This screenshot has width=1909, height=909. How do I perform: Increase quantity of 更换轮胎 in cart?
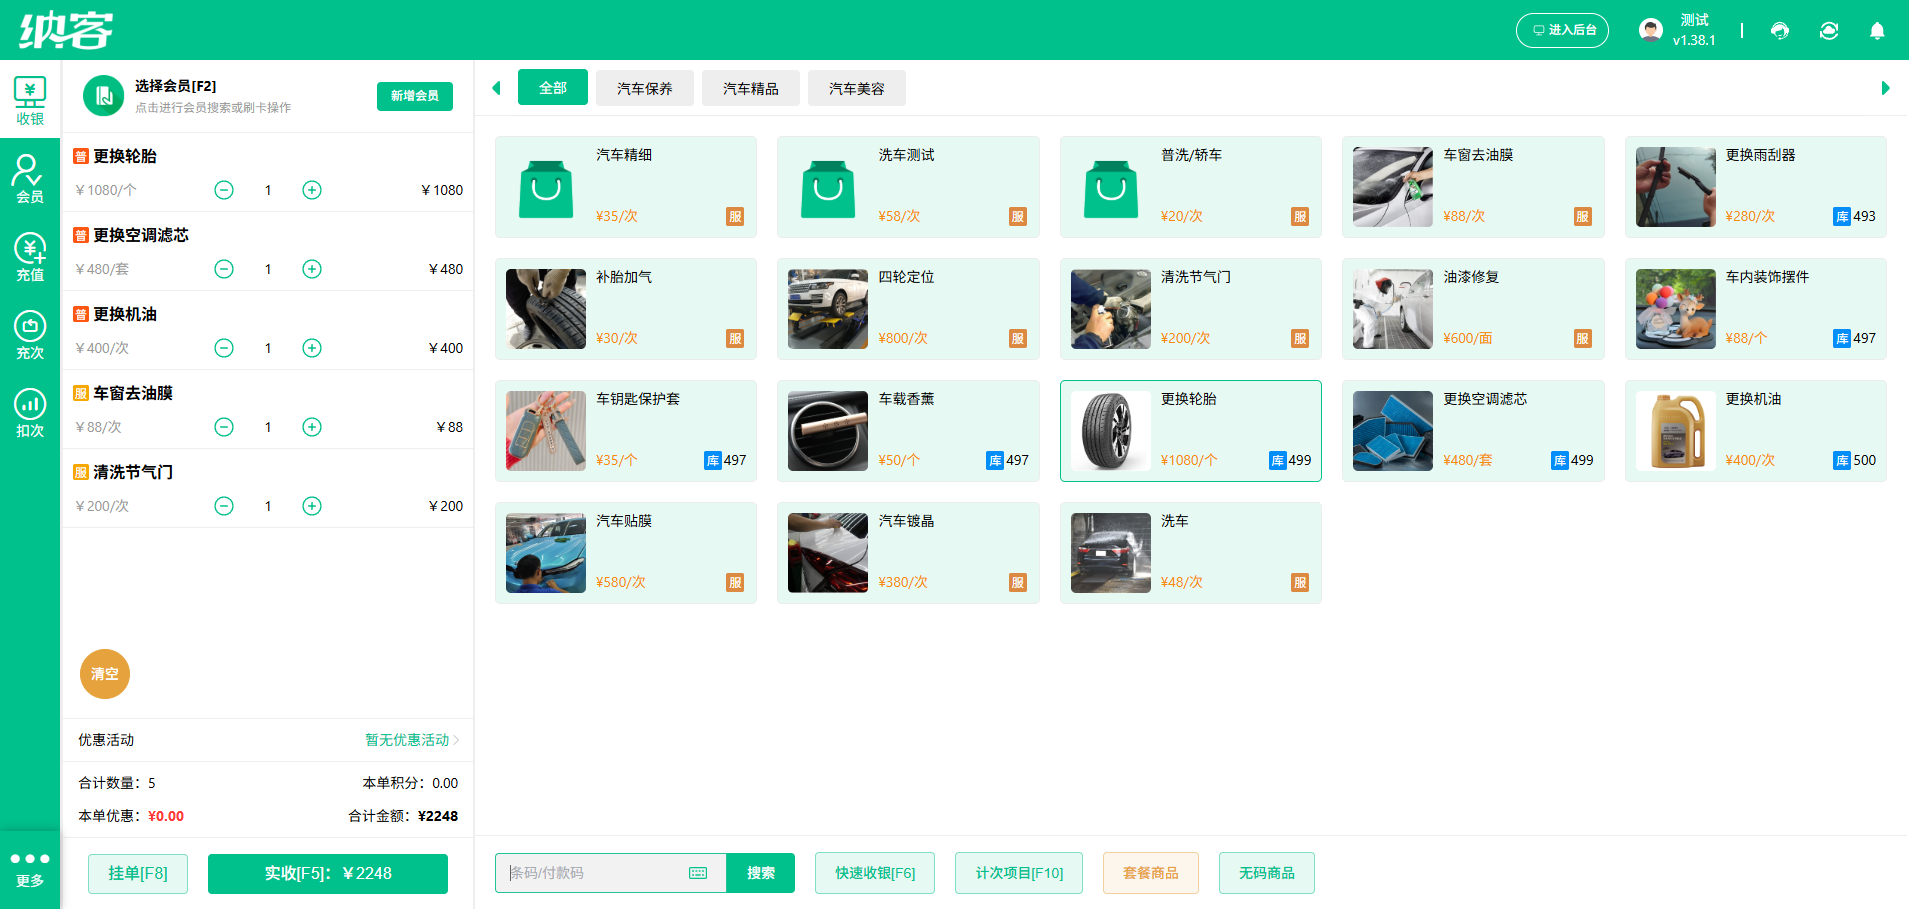tap(312, 190)
